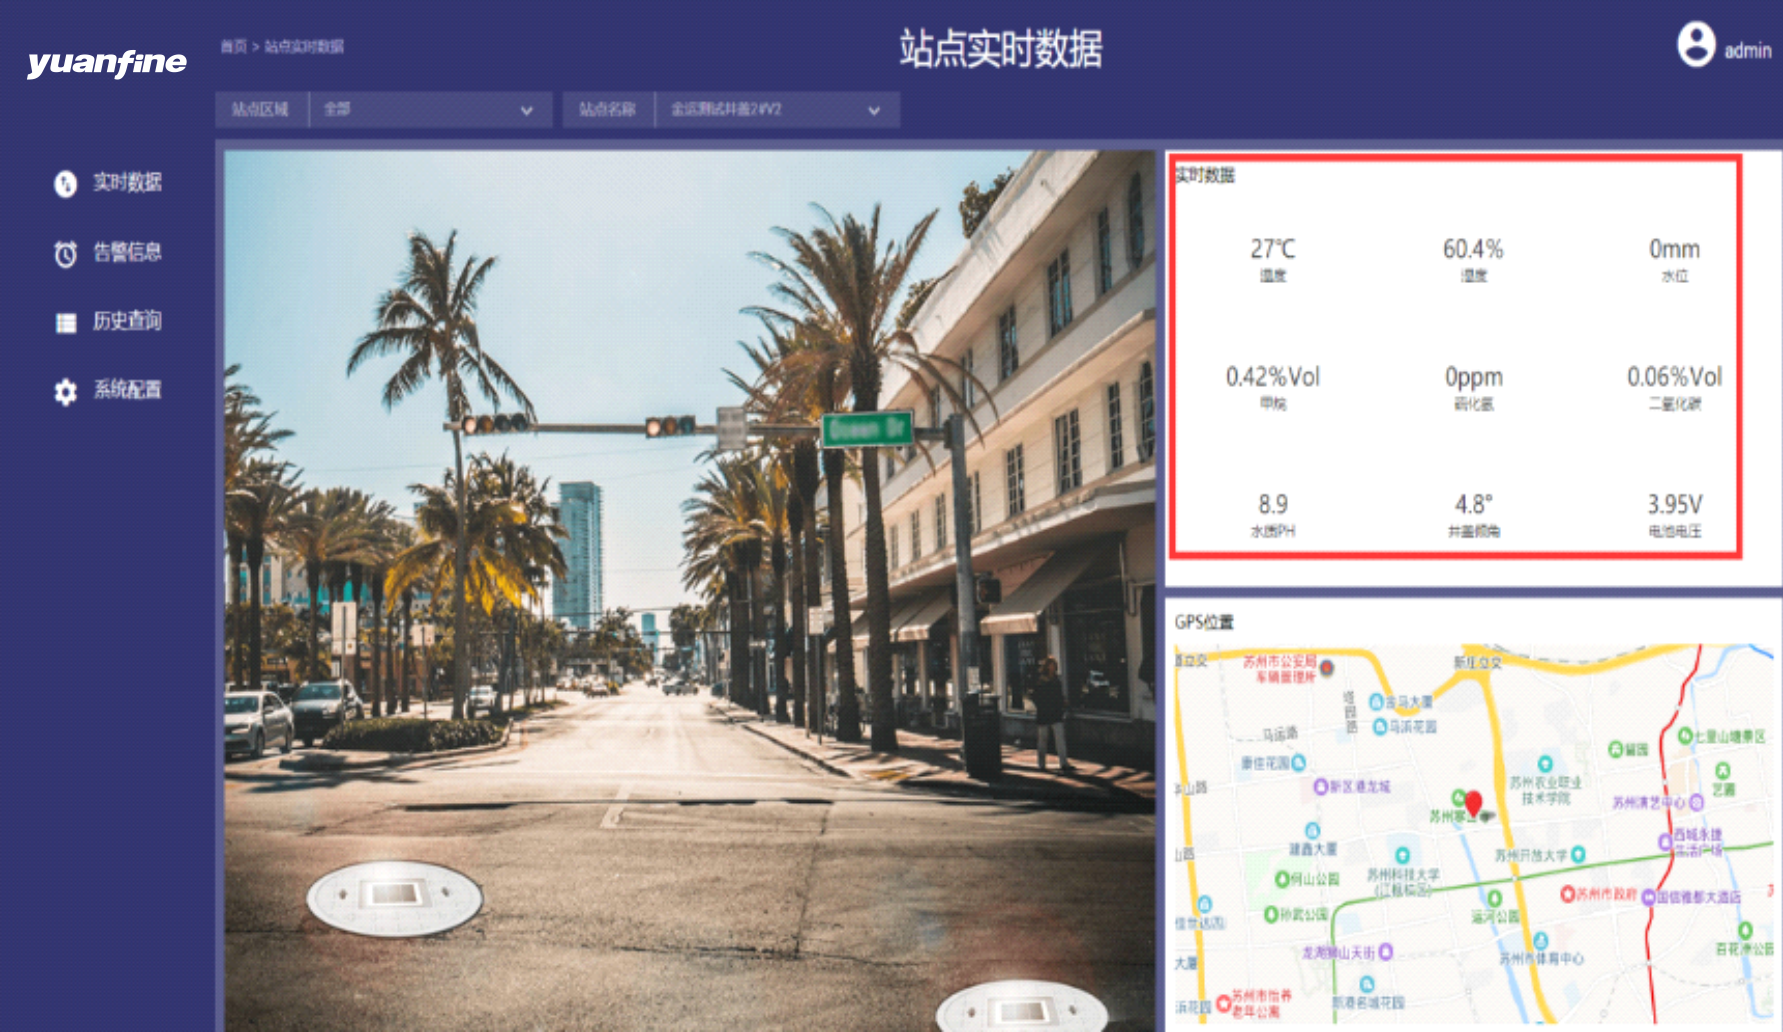Select the 0.42%Vol methane reading

point(1272,377)
